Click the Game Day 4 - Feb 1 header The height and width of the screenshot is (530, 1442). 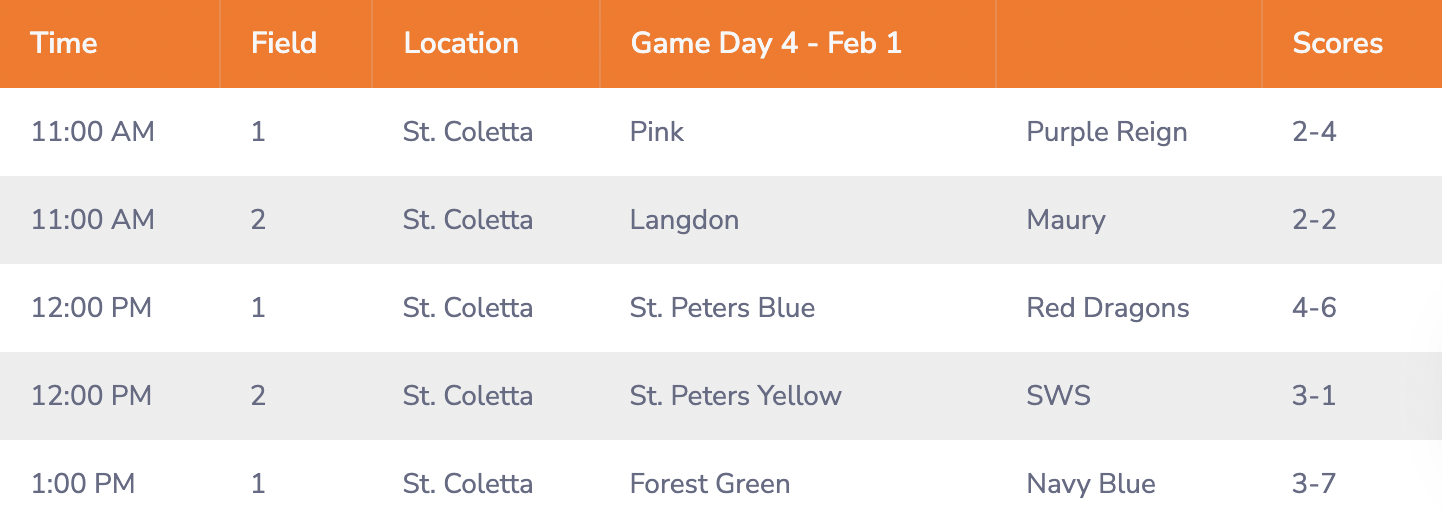point(766,44)
